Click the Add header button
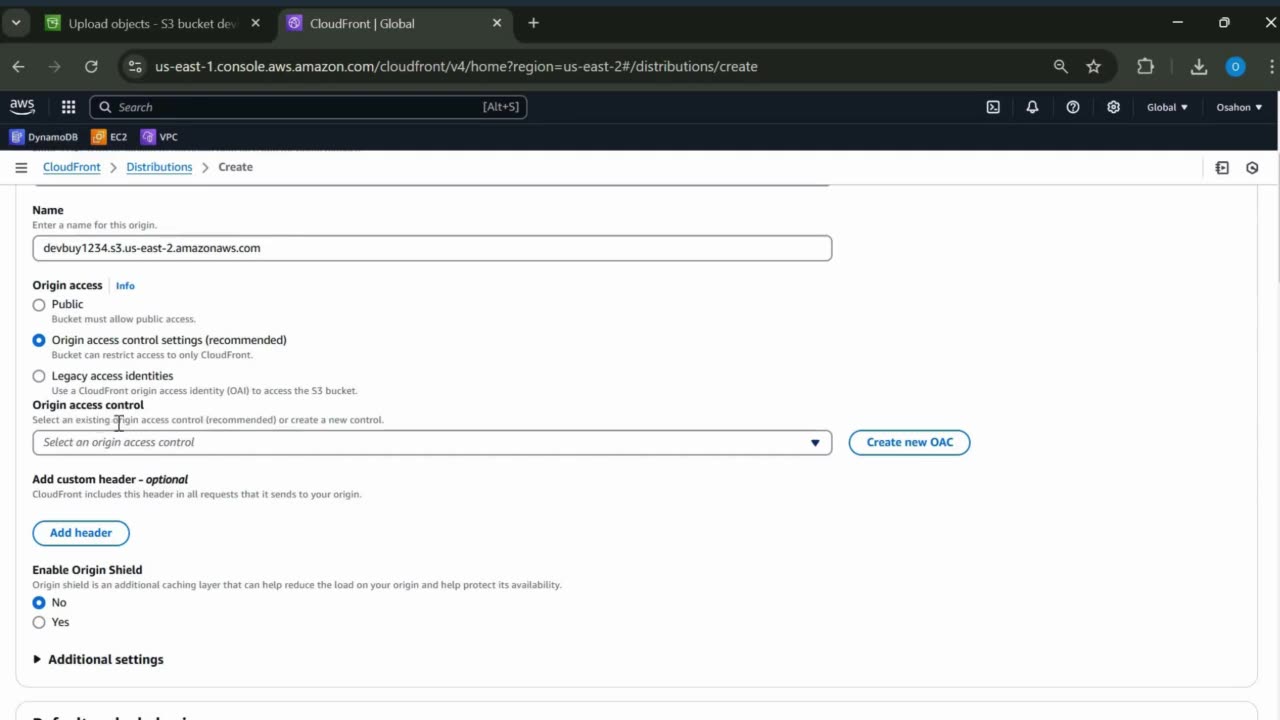Viewport: 1280px width, 720px height. pyautogui.click(x=81, y=533)
